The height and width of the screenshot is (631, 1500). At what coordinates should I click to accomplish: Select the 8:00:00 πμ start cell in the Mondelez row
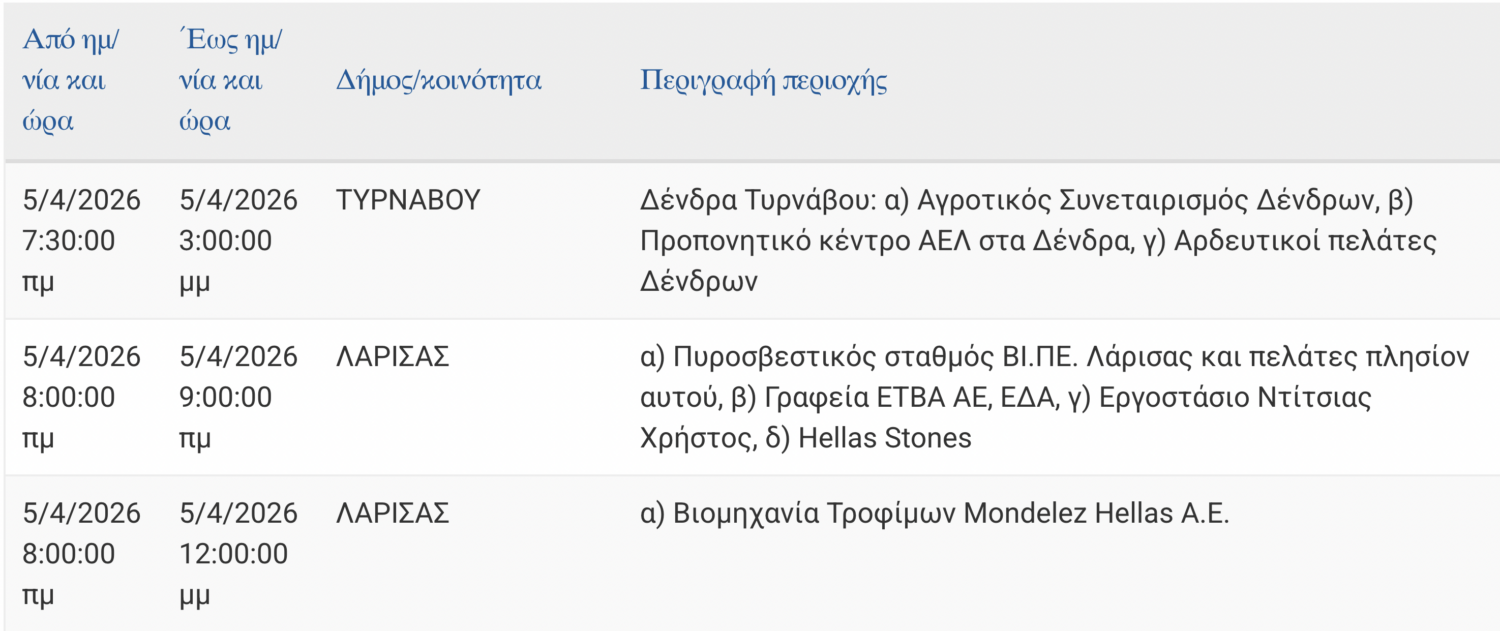(70, 554)
